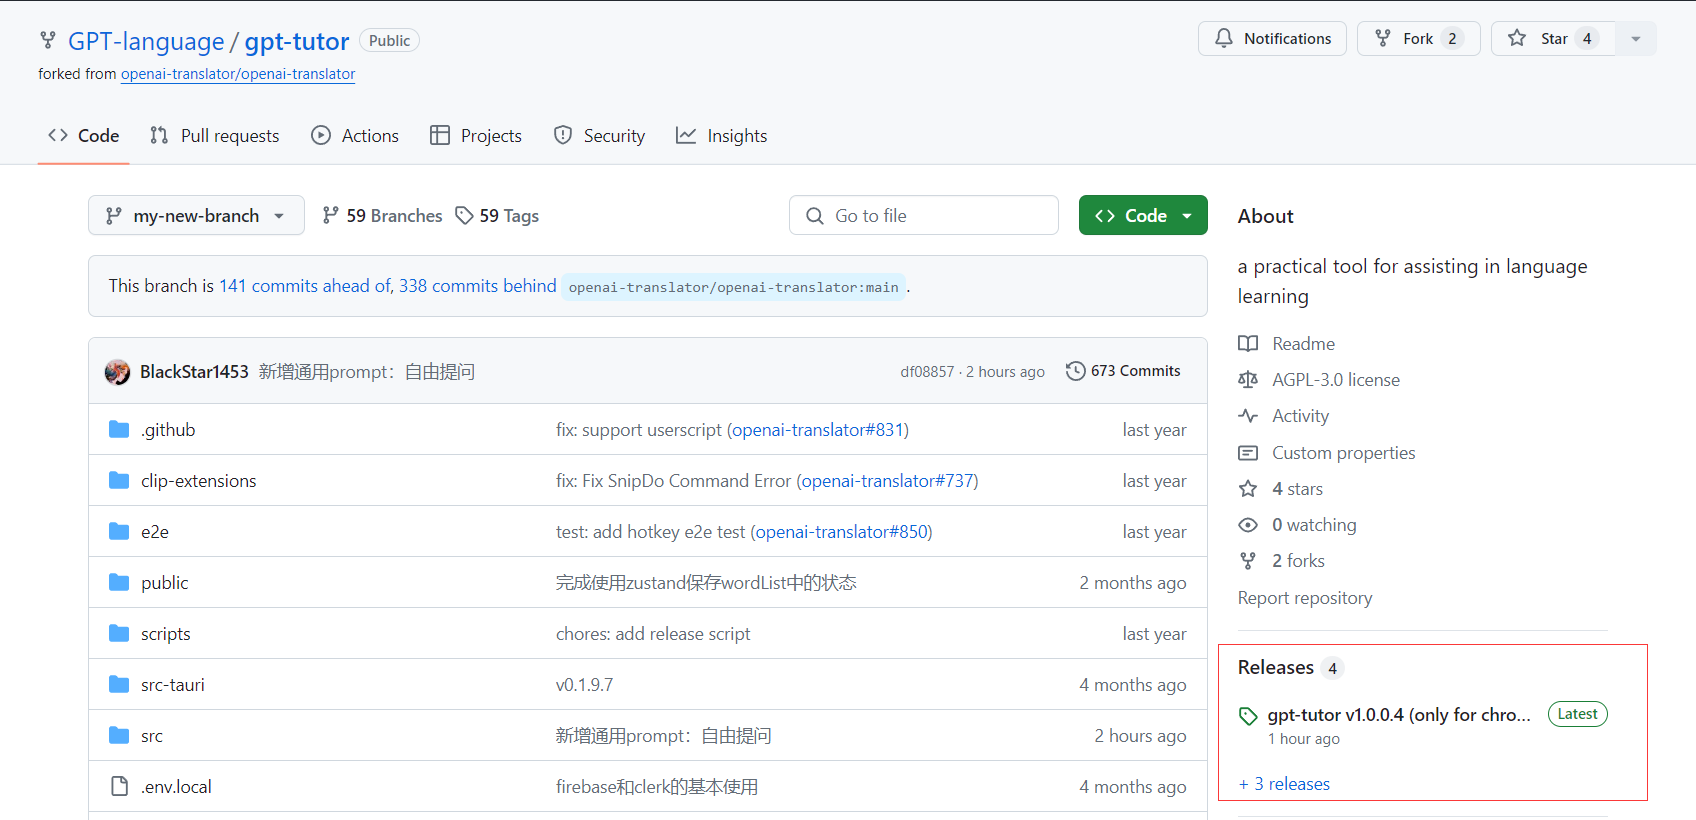Open the Insights tab

pos(721,135)
